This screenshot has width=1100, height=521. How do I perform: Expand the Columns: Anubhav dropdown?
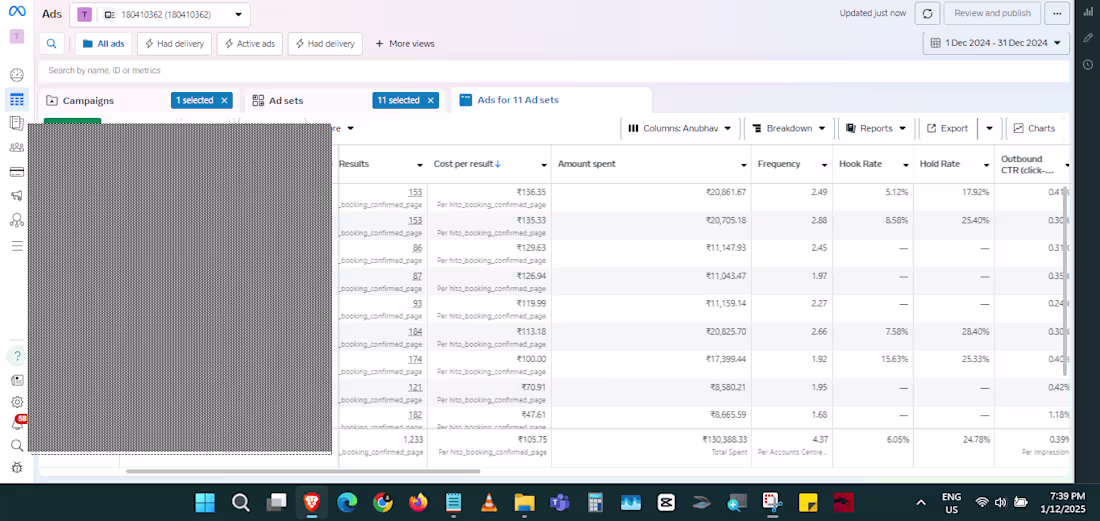[680, 128]
